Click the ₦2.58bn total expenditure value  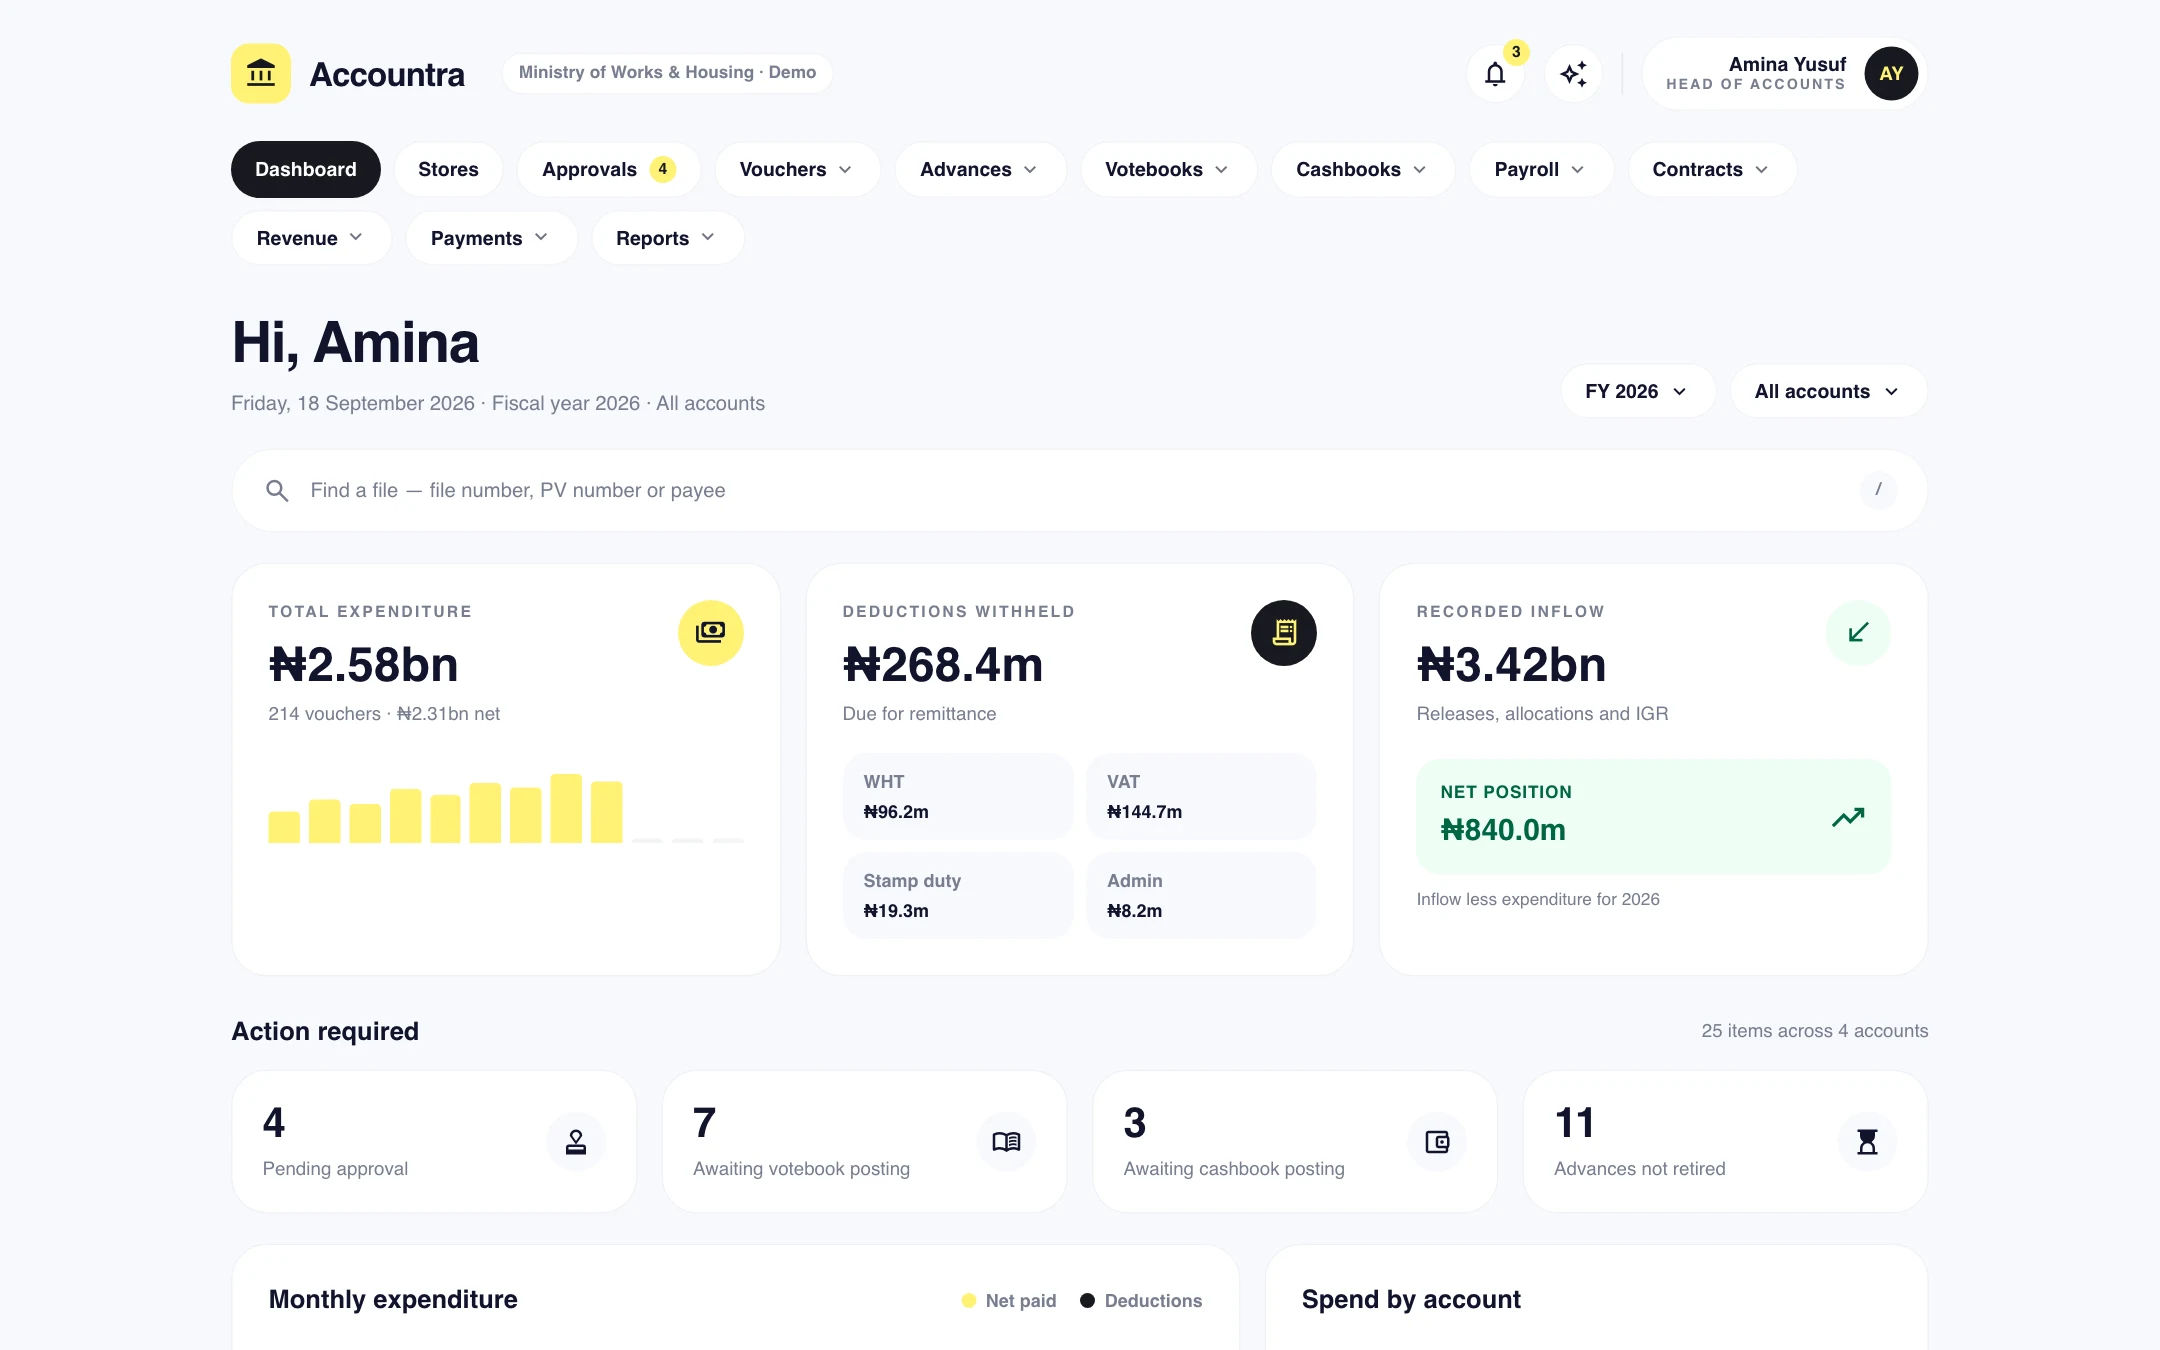363,665
